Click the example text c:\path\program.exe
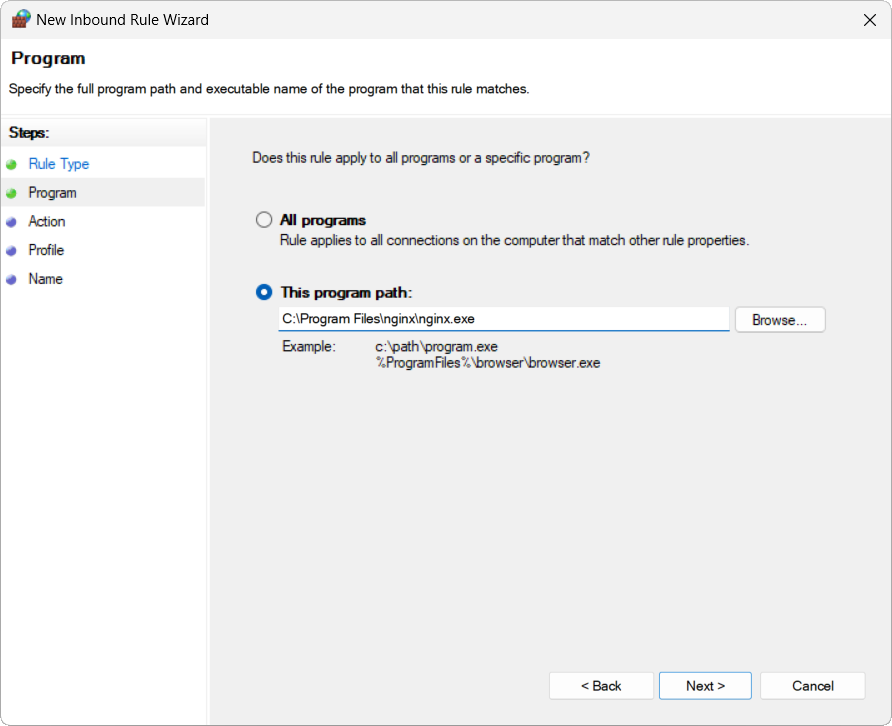892x726 pixels. tap(436, 346)
